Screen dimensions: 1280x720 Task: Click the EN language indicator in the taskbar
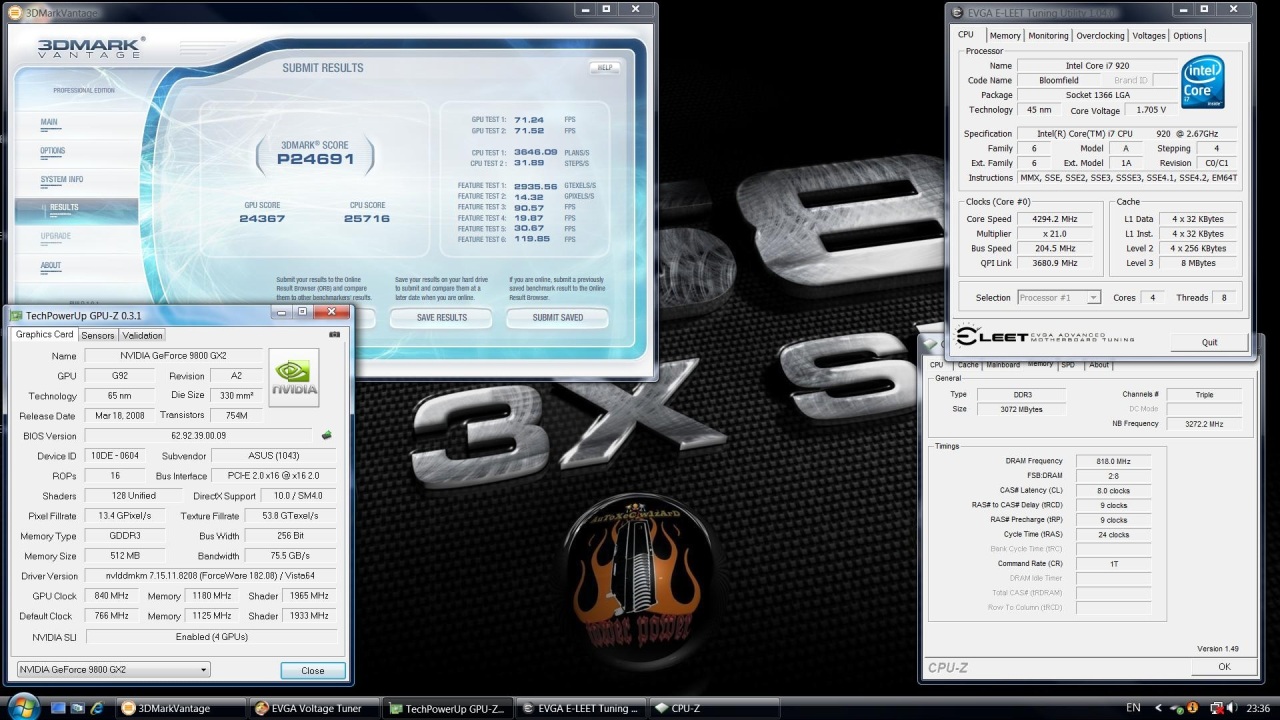point(1133,708)
